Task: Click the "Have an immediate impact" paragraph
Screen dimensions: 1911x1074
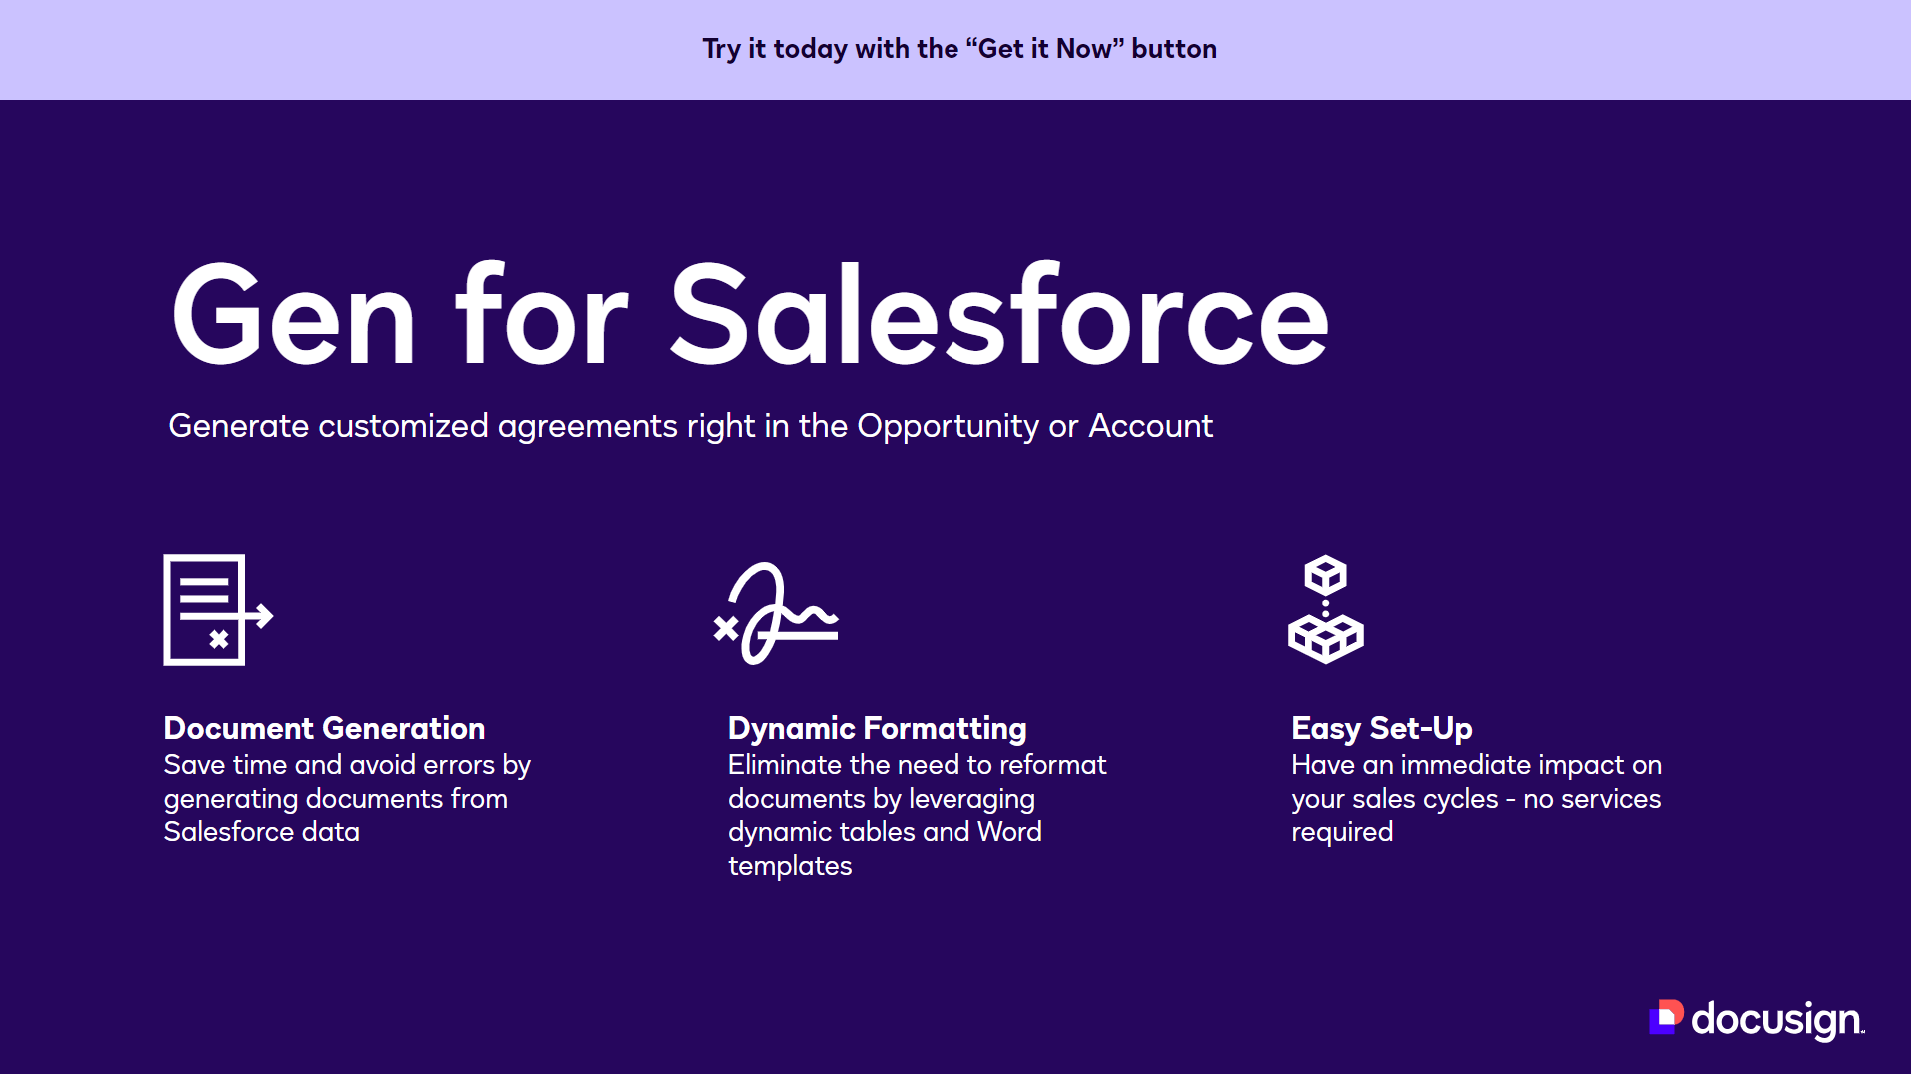Action: pyautogui.click(x=1476, y=798)
